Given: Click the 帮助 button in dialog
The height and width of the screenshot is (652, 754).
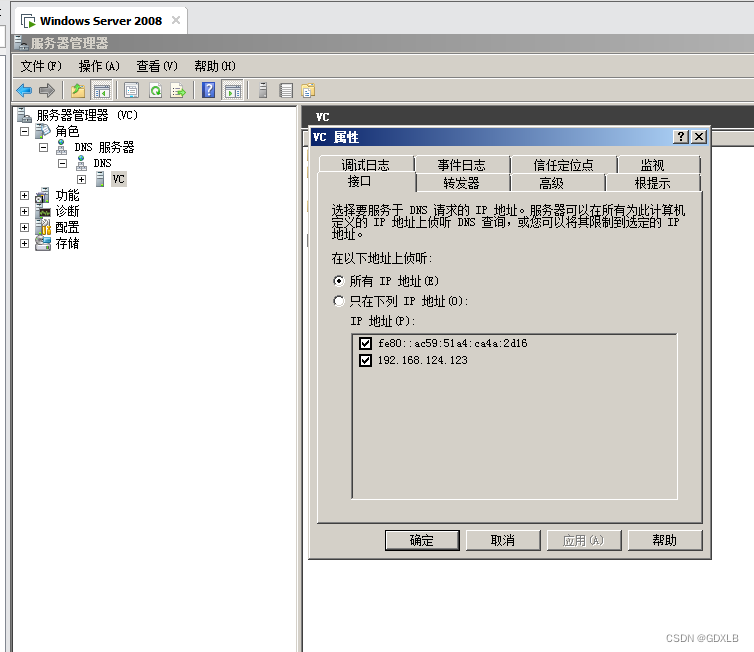Looking at the screenshot, I should (665, 540).
